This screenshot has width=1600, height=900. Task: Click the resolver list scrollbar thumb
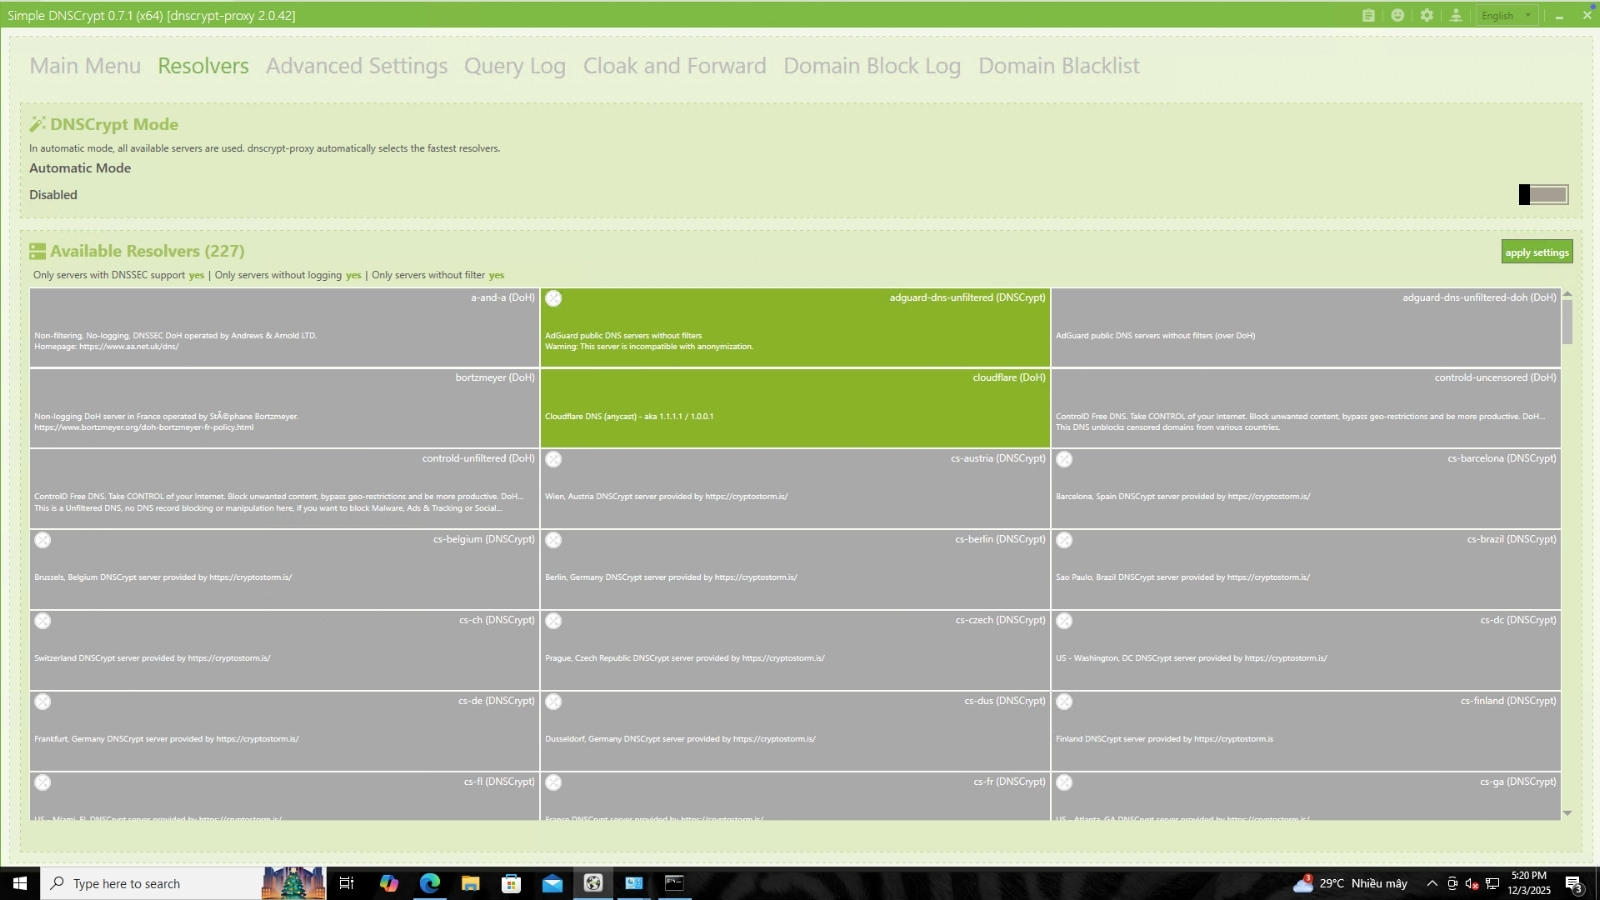click(x=1567, y=322)
